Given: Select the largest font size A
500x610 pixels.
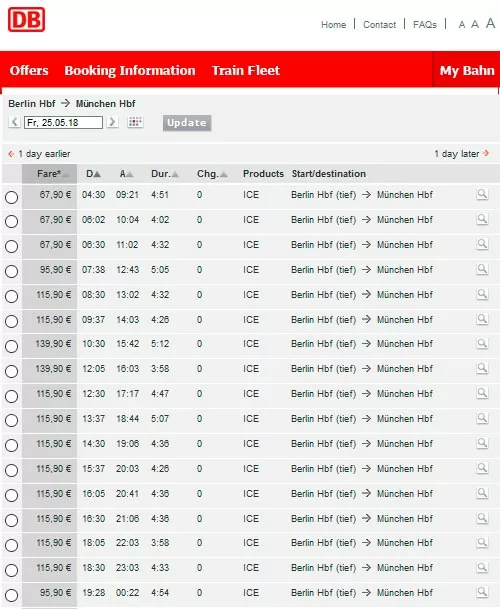Looking at the screenshot, I should [490, 23].
